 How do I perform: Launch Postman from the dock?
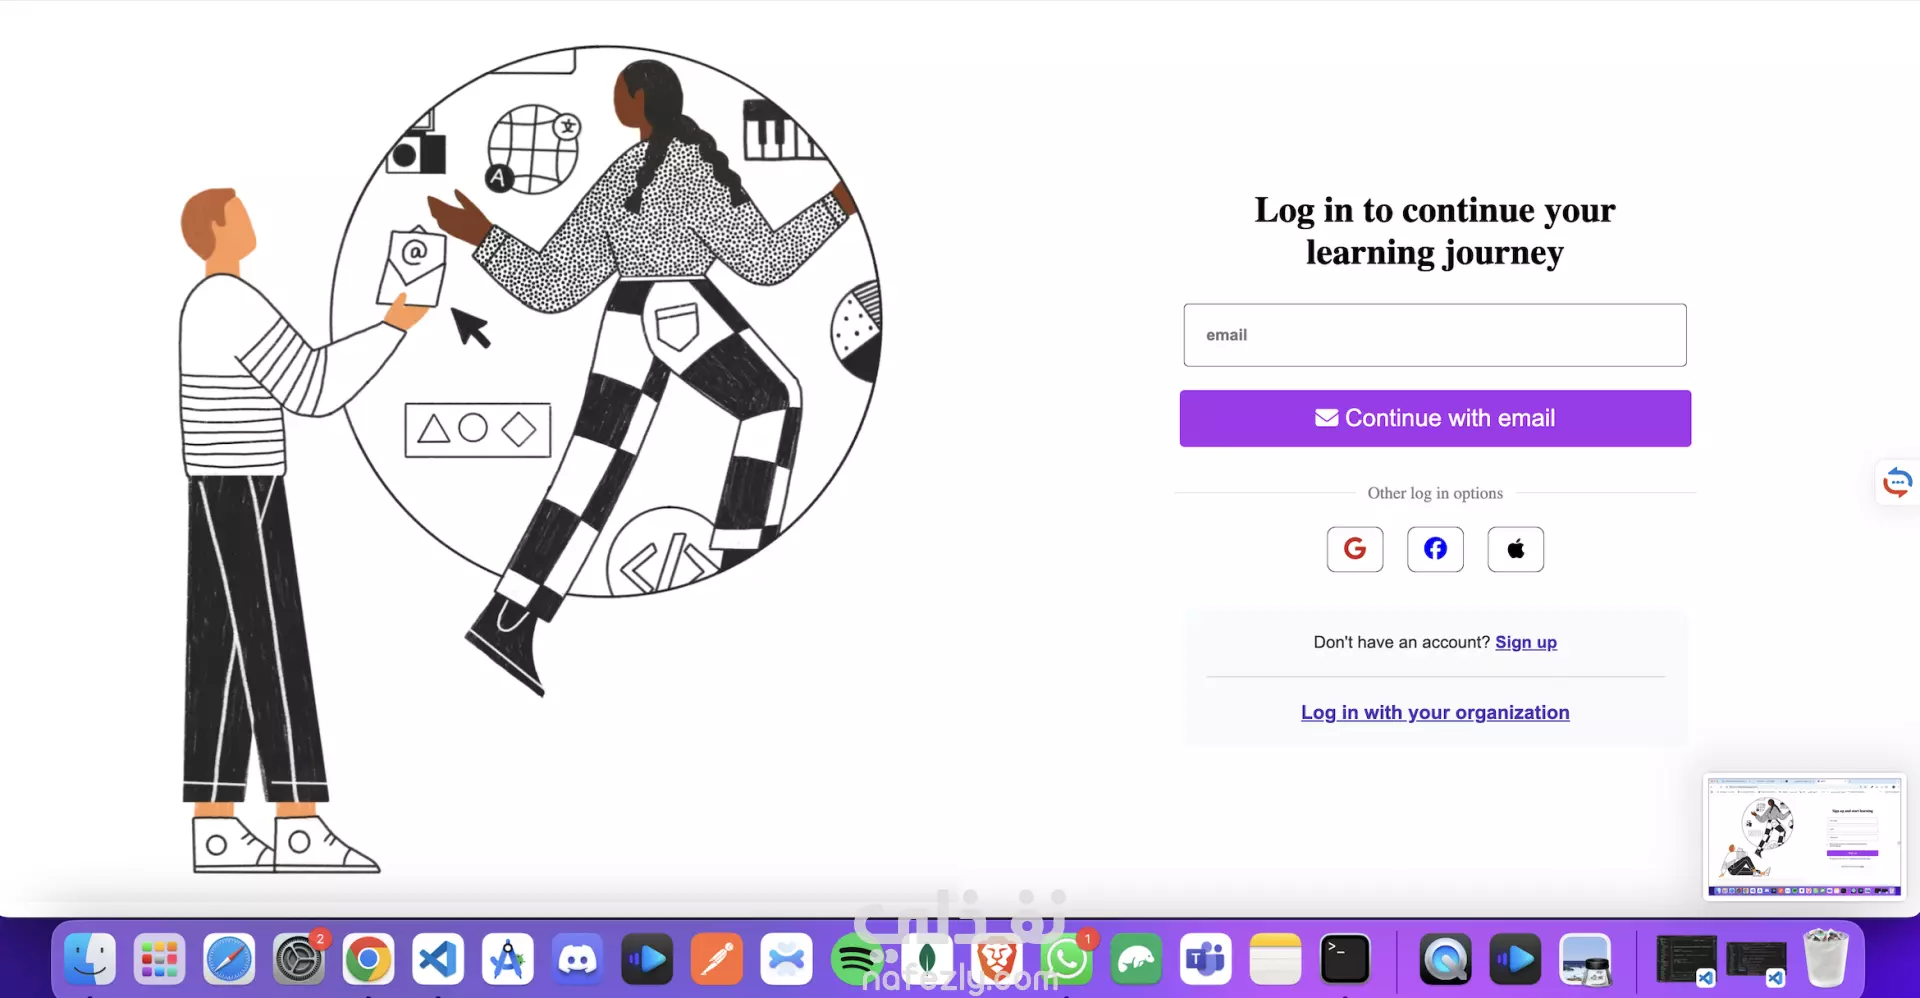tap(717, 959)
